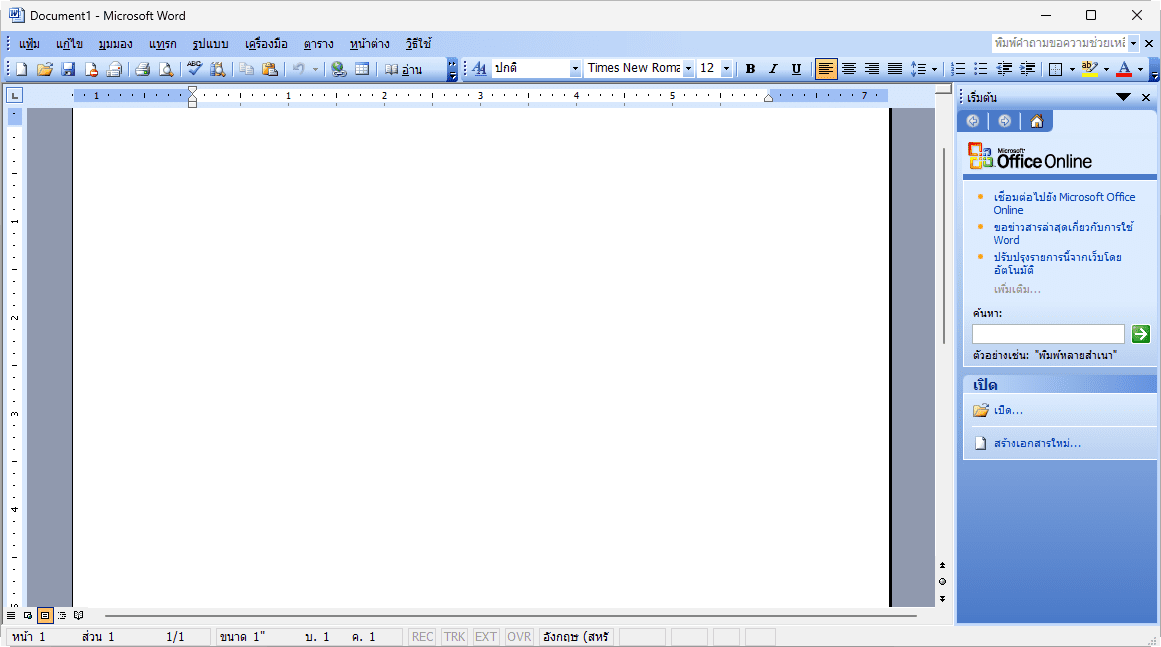Open the เครื่องมือ menu
The height and width of the screenshot is (647, 1161).
(x=266, y=44)
